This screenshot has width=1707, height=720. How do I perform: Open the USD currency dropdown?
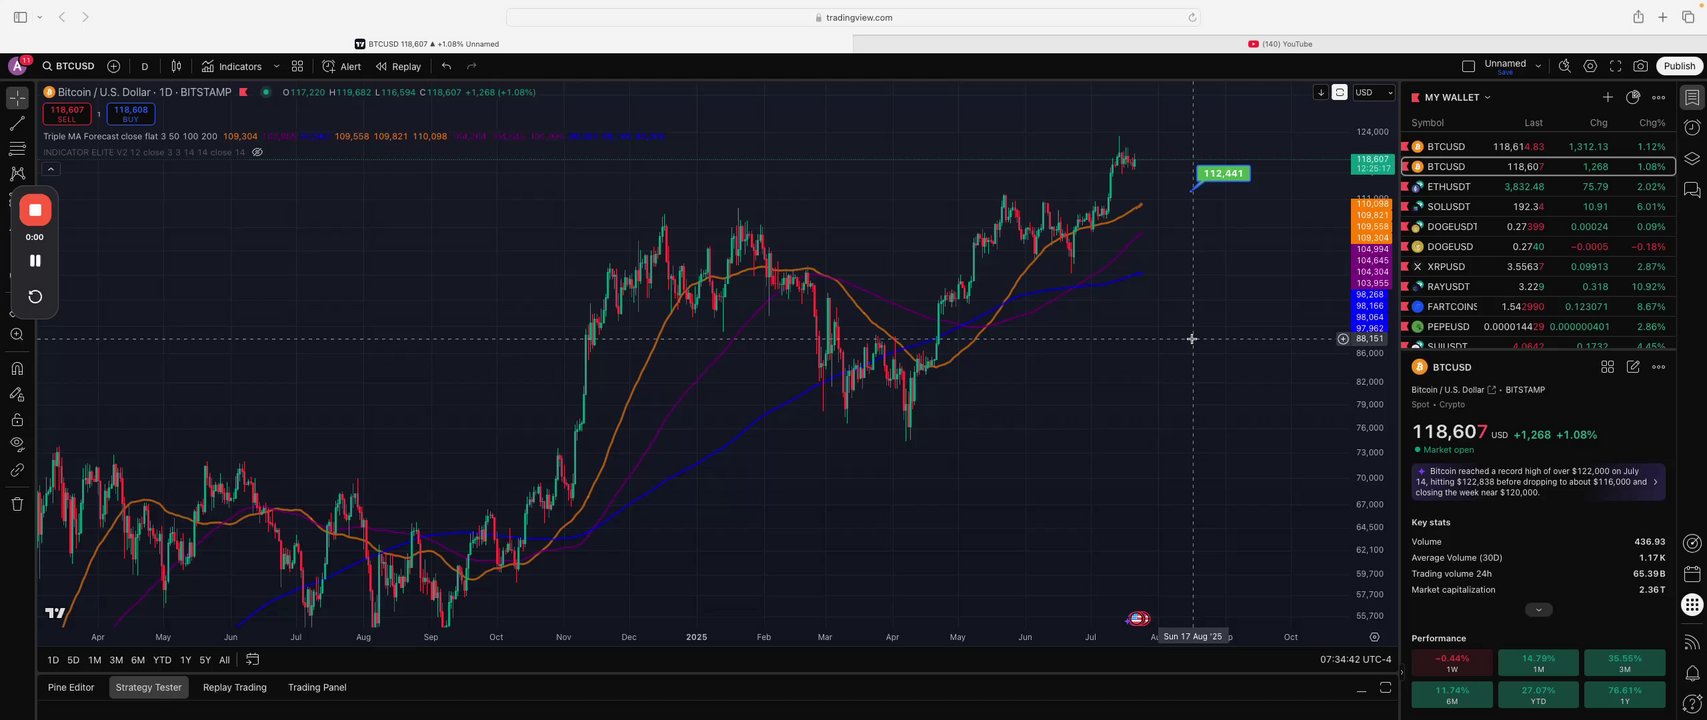[x=1373, y=92]
